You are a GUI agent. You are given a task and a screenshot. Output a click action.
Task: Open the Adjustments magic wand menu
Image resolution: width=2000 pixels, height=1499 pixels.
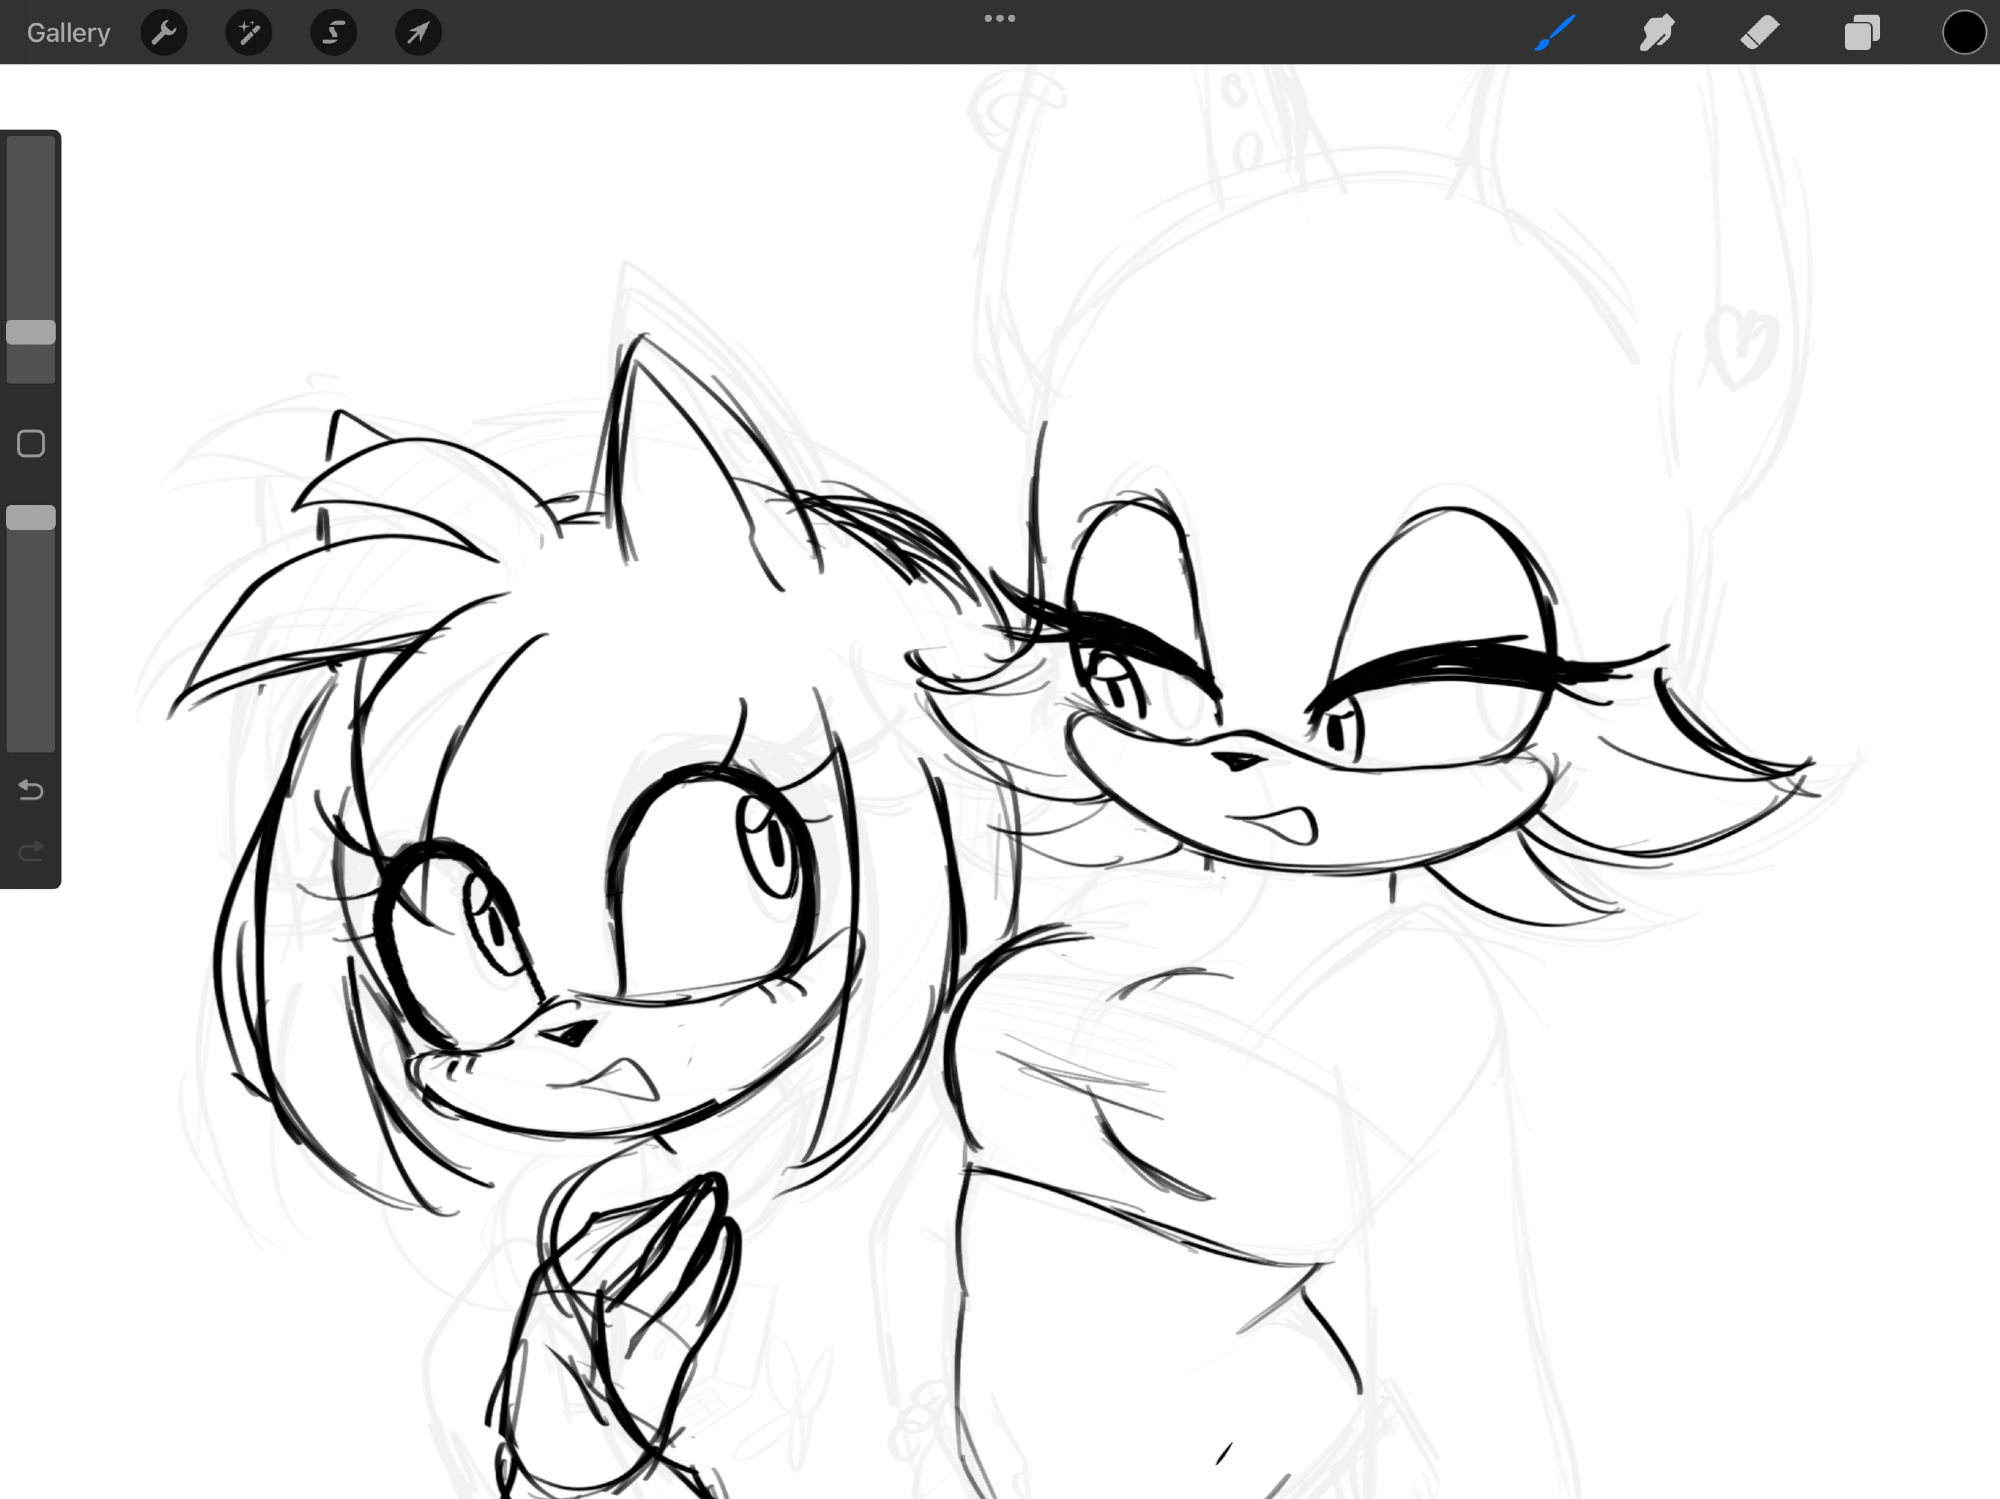pyautogui.click(x=249, y=33)
